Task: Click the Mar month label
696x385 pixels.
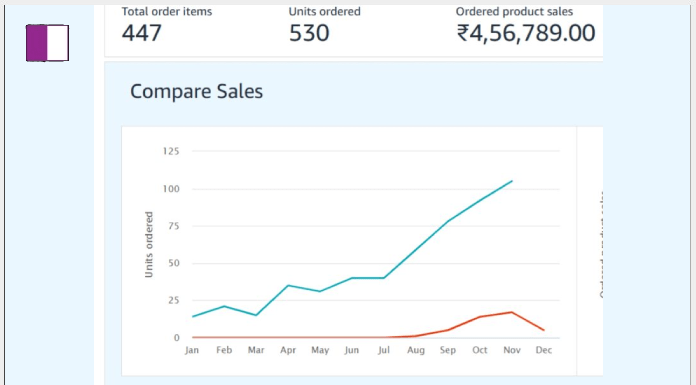Action: pos(256,350)
